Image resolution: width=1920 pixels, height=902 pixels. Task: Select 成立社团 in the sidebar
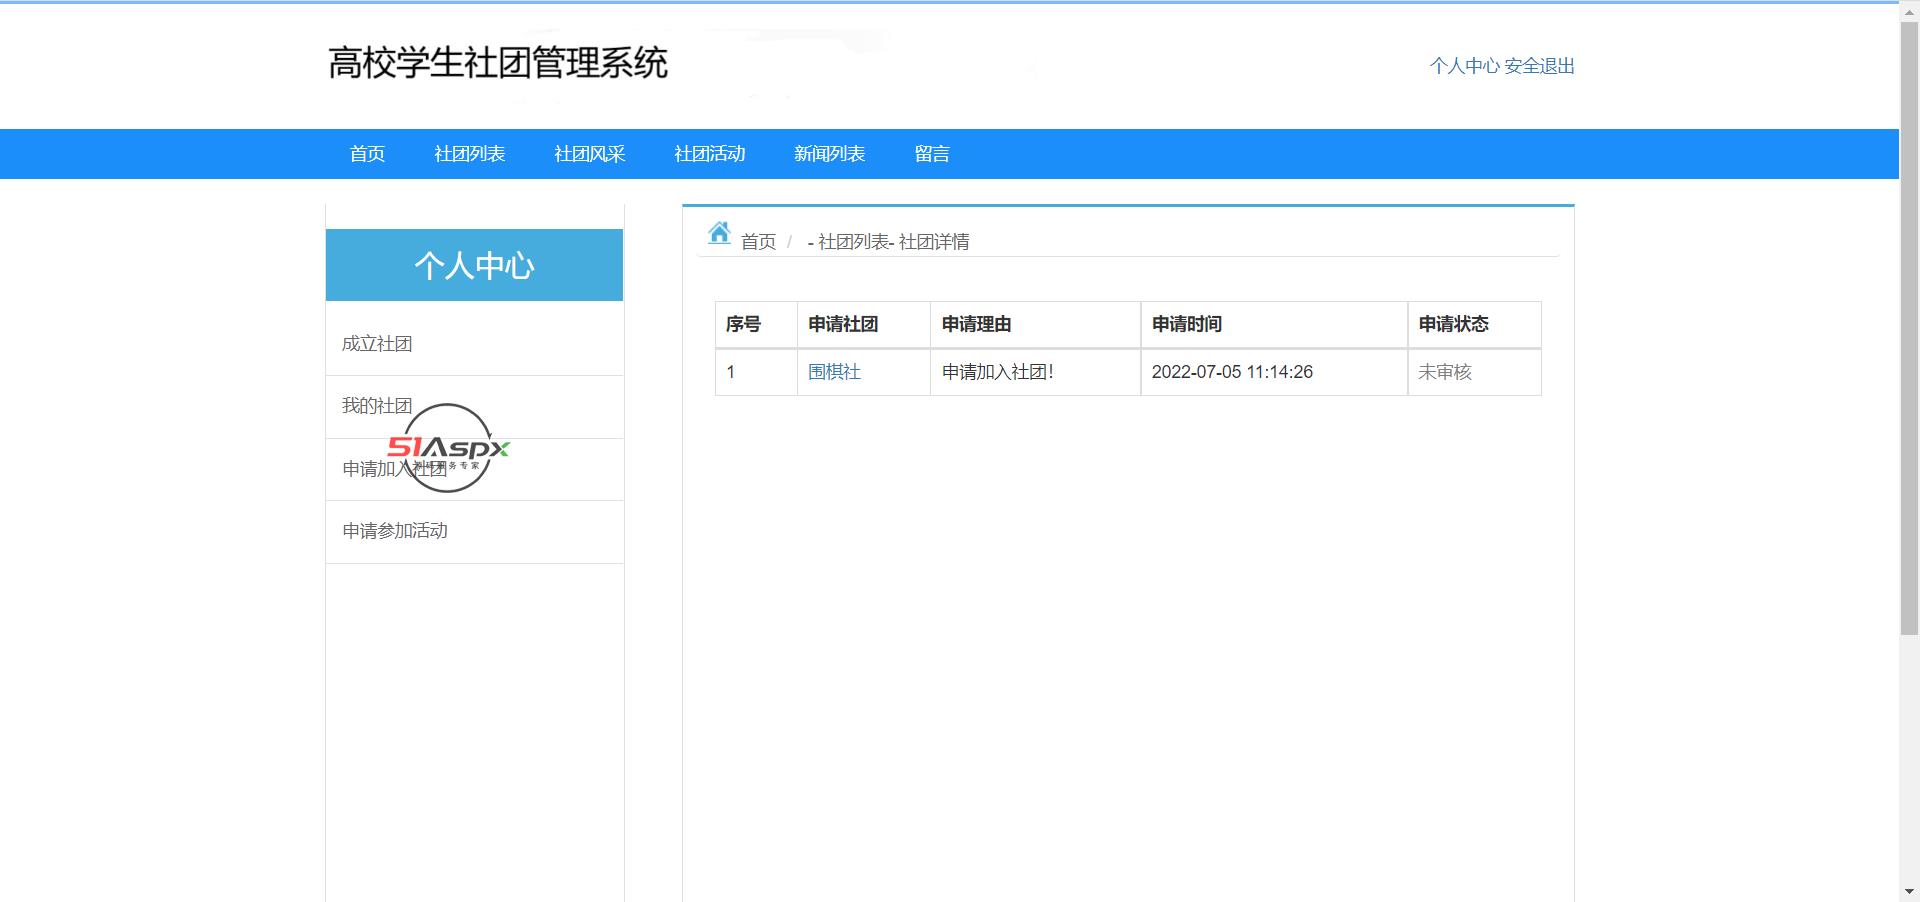click(377, 344)
